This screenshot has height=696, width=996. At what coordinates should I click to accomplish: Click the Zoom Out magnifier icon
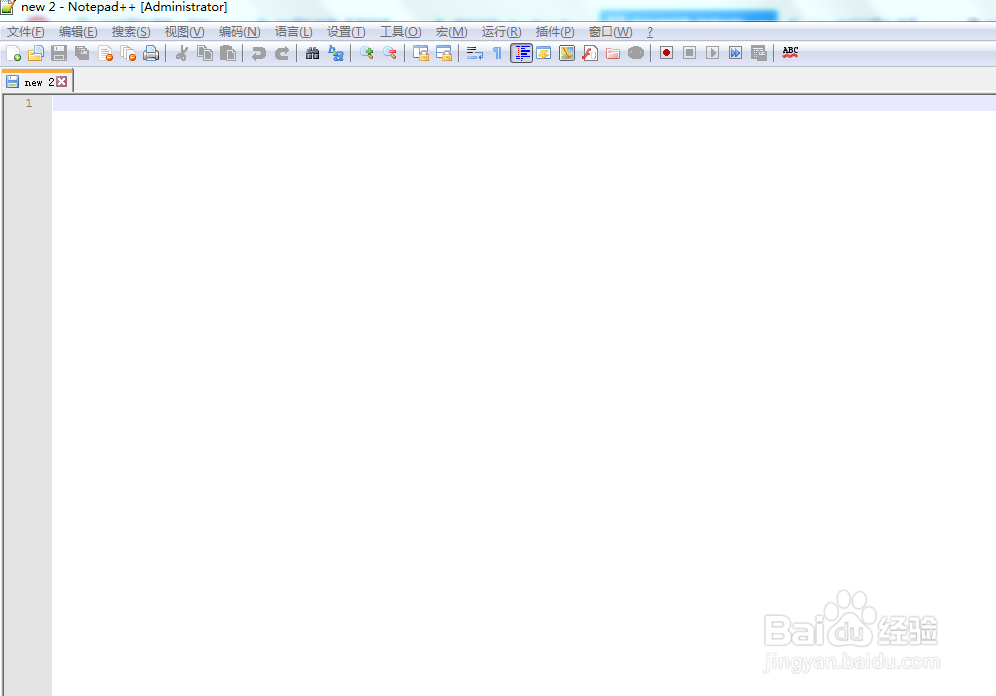(389, 53)
